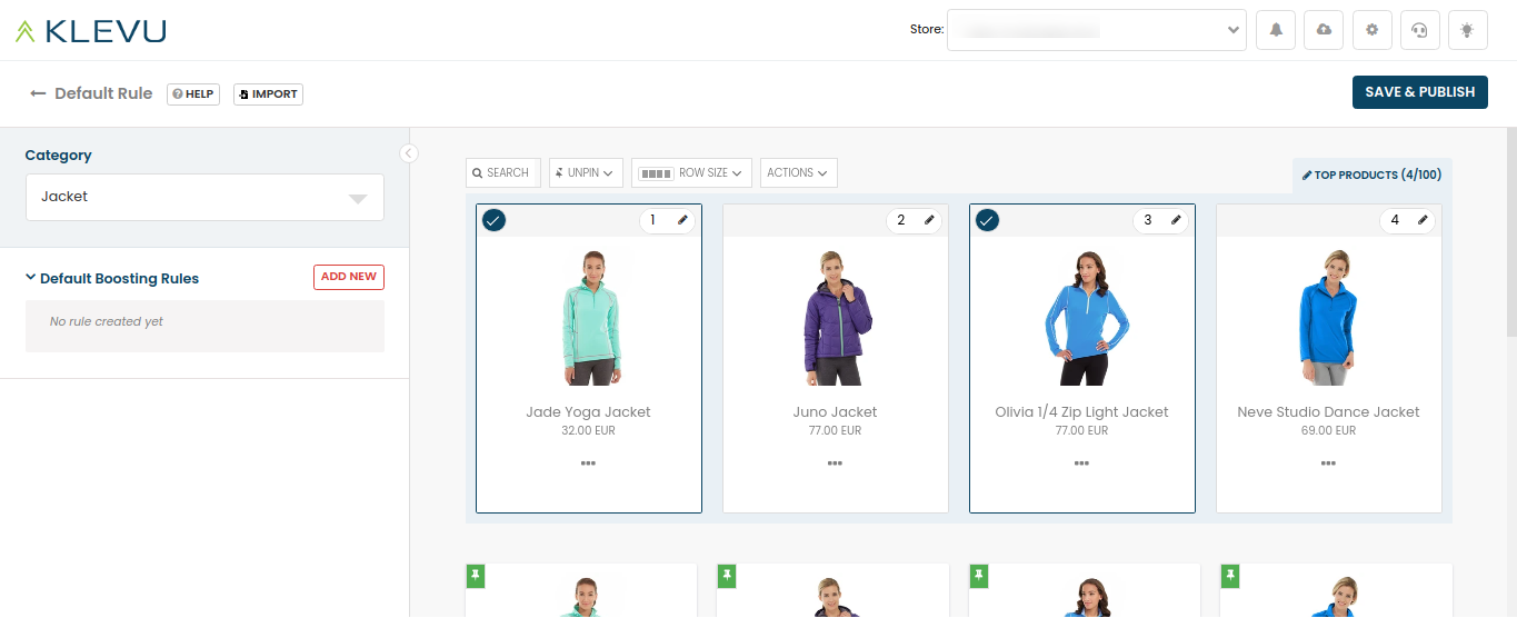Click the Search button in product toolbar
This screenshot has height=618, width=1517.
pyautogui.click(x=503, y=173)
